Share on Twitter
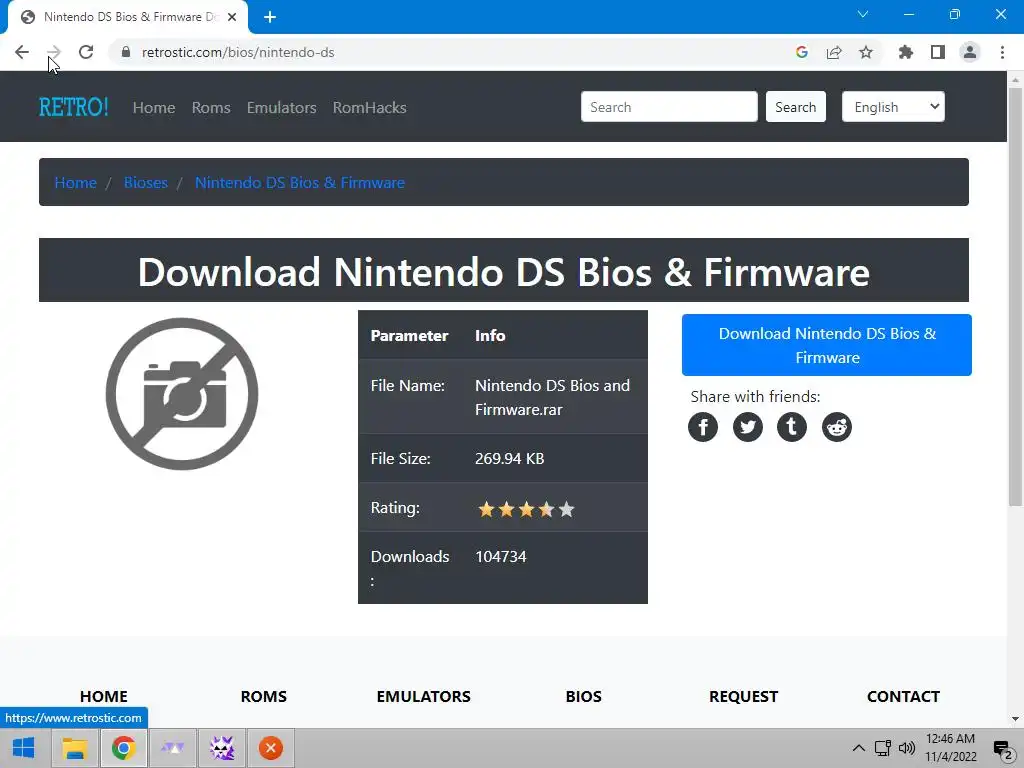The height and width of the screenshot is (768, 1024). (x=748, y=427)
